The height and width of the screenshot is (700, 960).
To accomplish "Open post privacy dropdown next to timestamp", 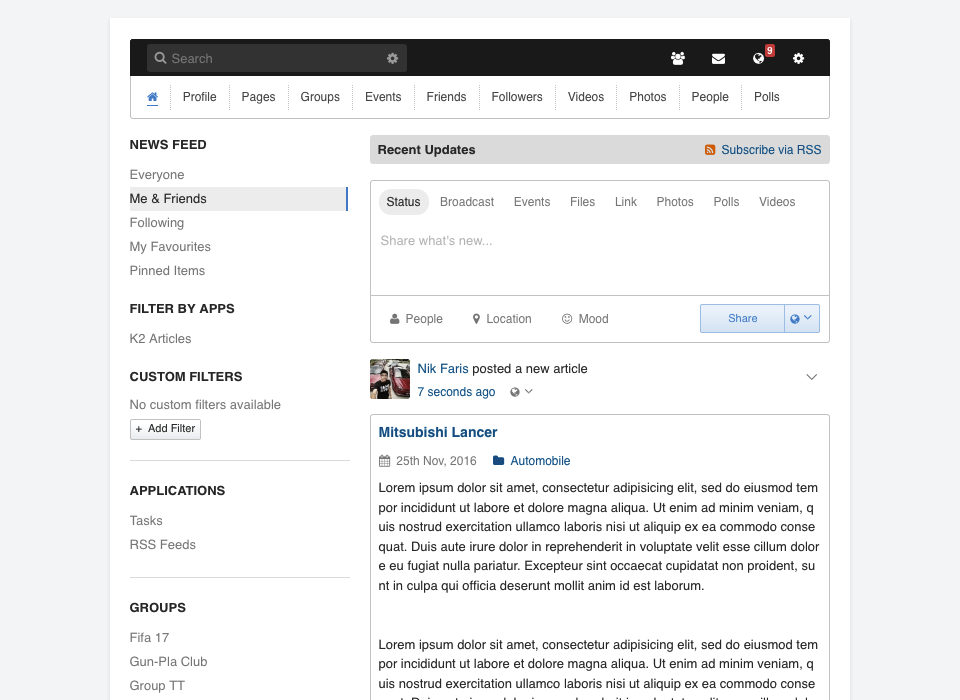I will tap(521, 392).
